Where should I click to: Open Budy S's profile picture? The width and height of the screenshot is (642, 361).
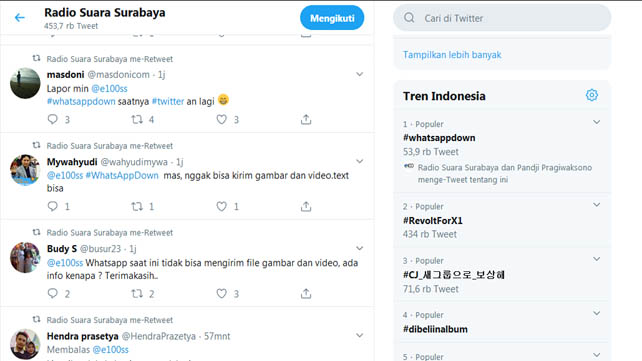[25, 257]
